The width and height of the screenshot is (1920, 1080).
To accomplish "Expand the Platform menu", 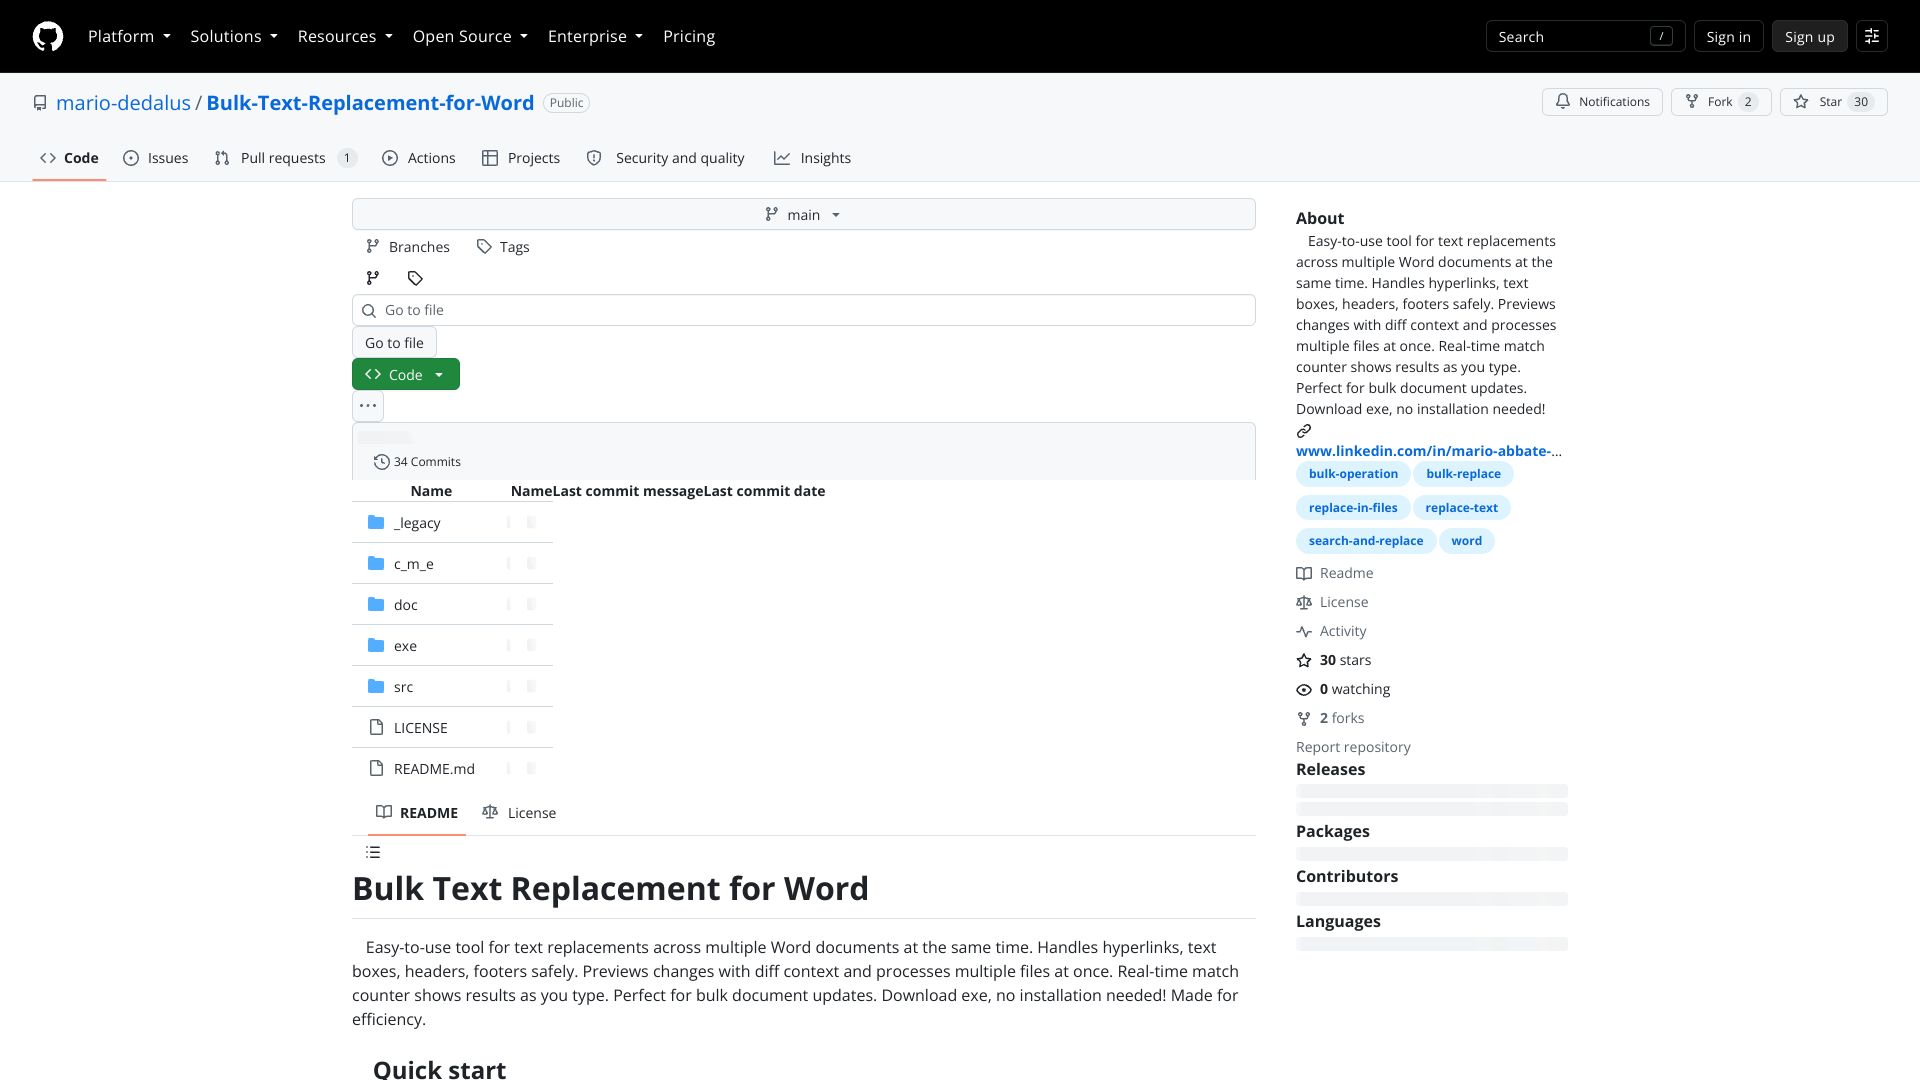I will tap(129, 37).
